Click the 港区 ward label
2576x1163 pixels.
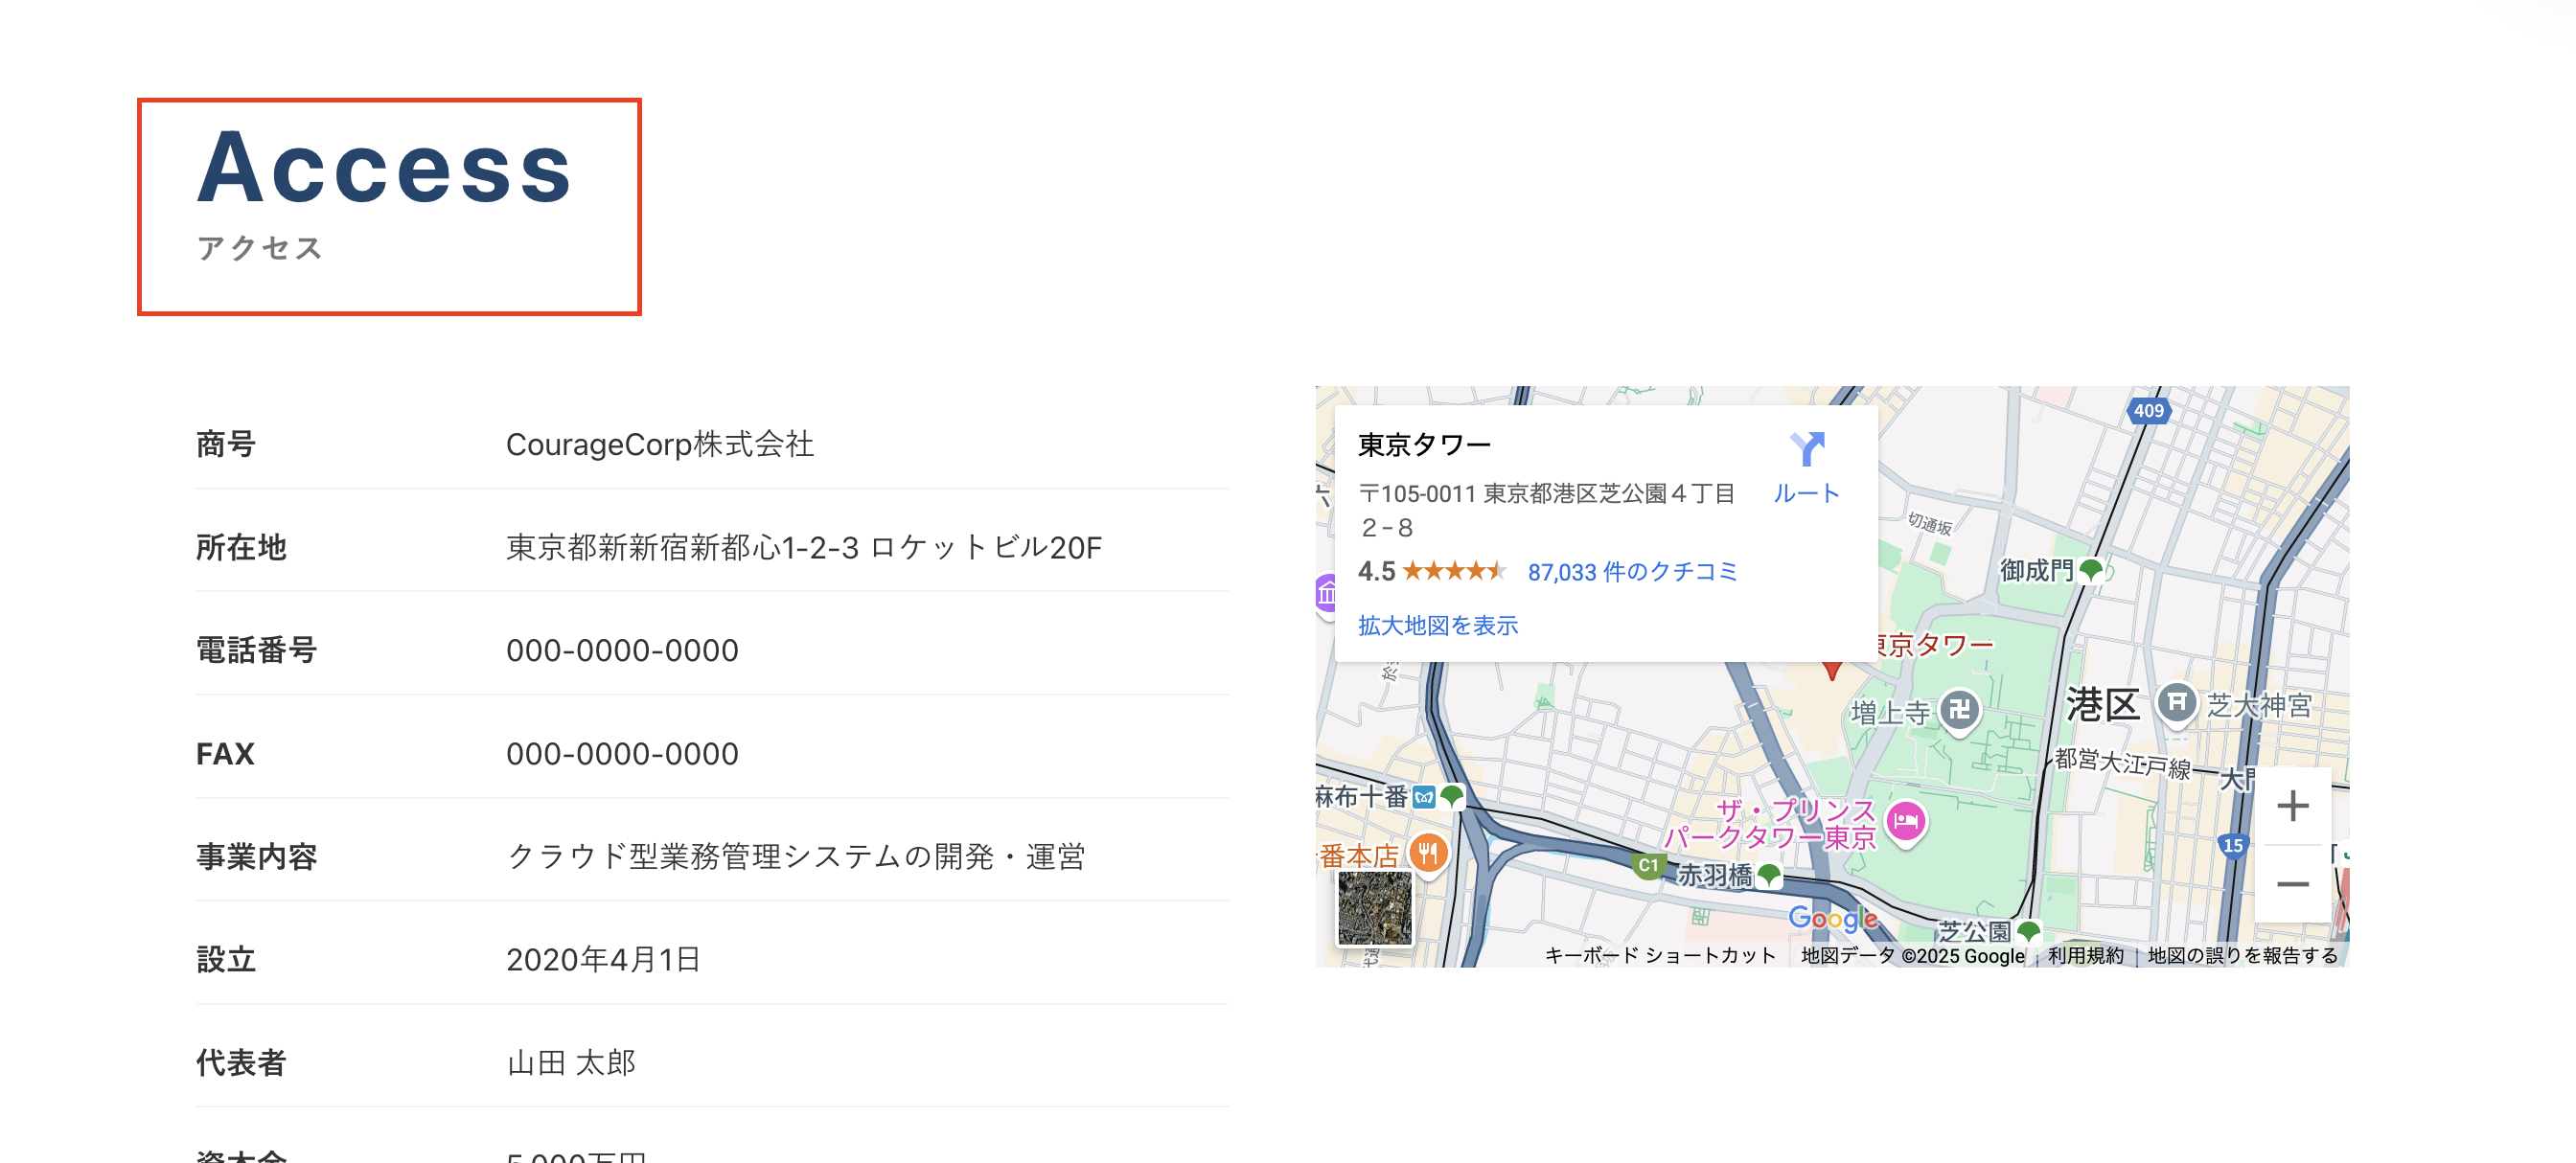point(2102,705)
